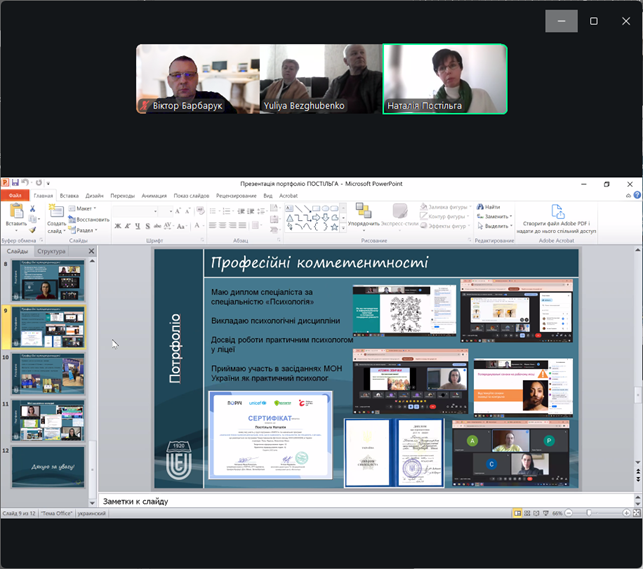Click Контур фигуры shape outline button
This screenshot has width=643, height=569.
click(445, 216)
